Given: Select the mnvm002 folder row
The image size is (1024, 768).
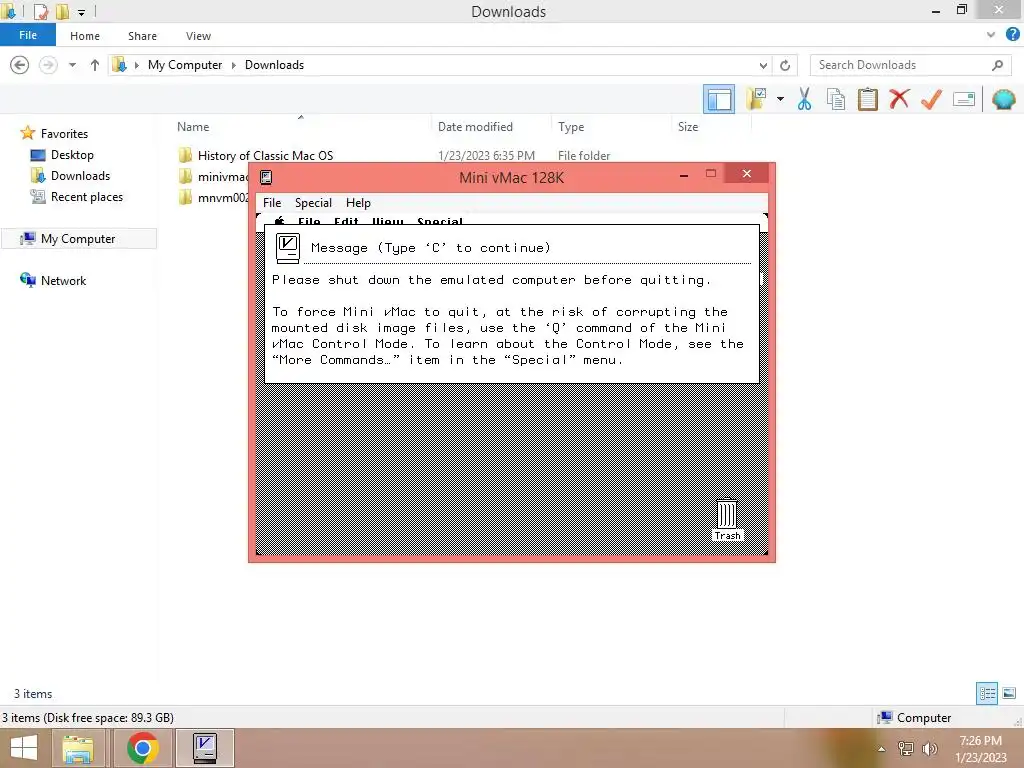Looking at the screenshot, I should (x=213, y=197).
